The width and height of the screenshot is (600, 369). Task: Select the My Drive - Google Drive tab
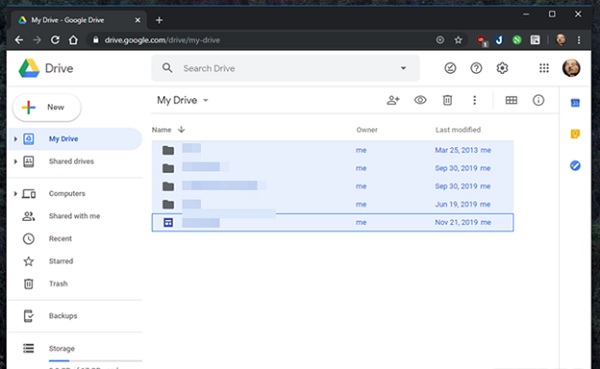[78, 20]
